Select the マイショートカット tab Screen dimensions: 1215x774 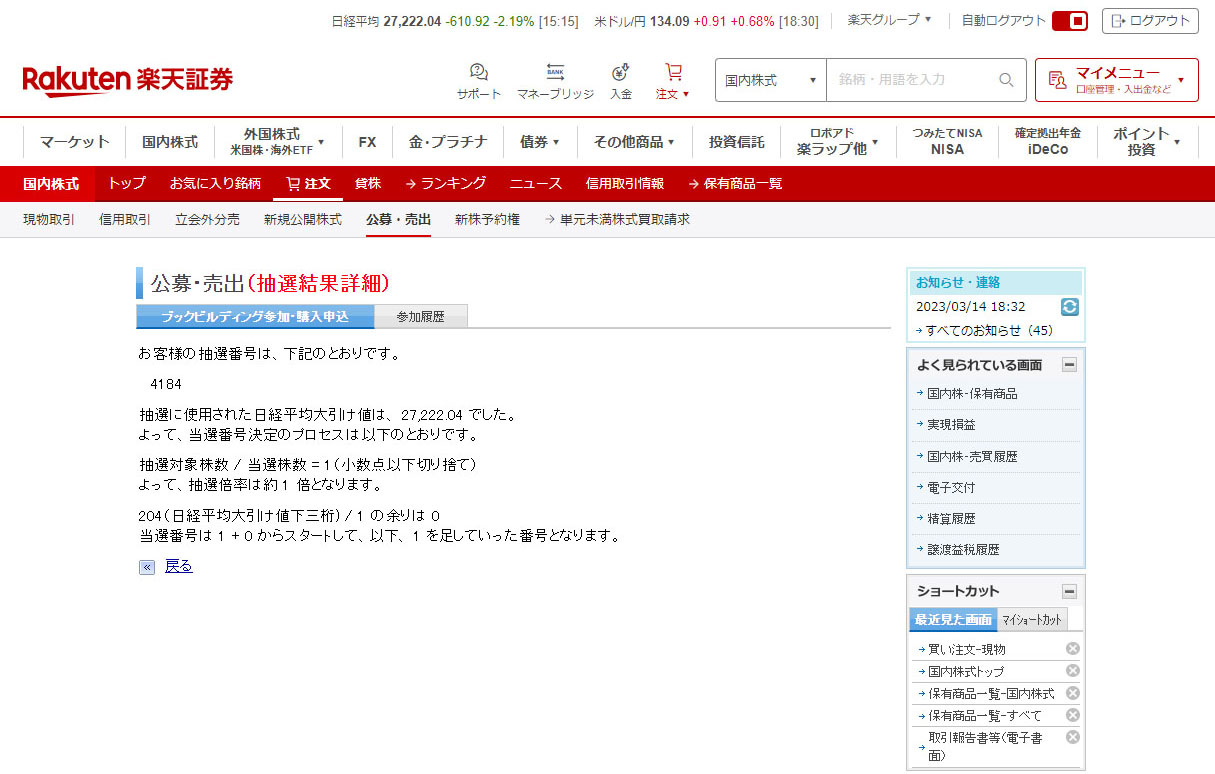click(x=1032, y=620)
